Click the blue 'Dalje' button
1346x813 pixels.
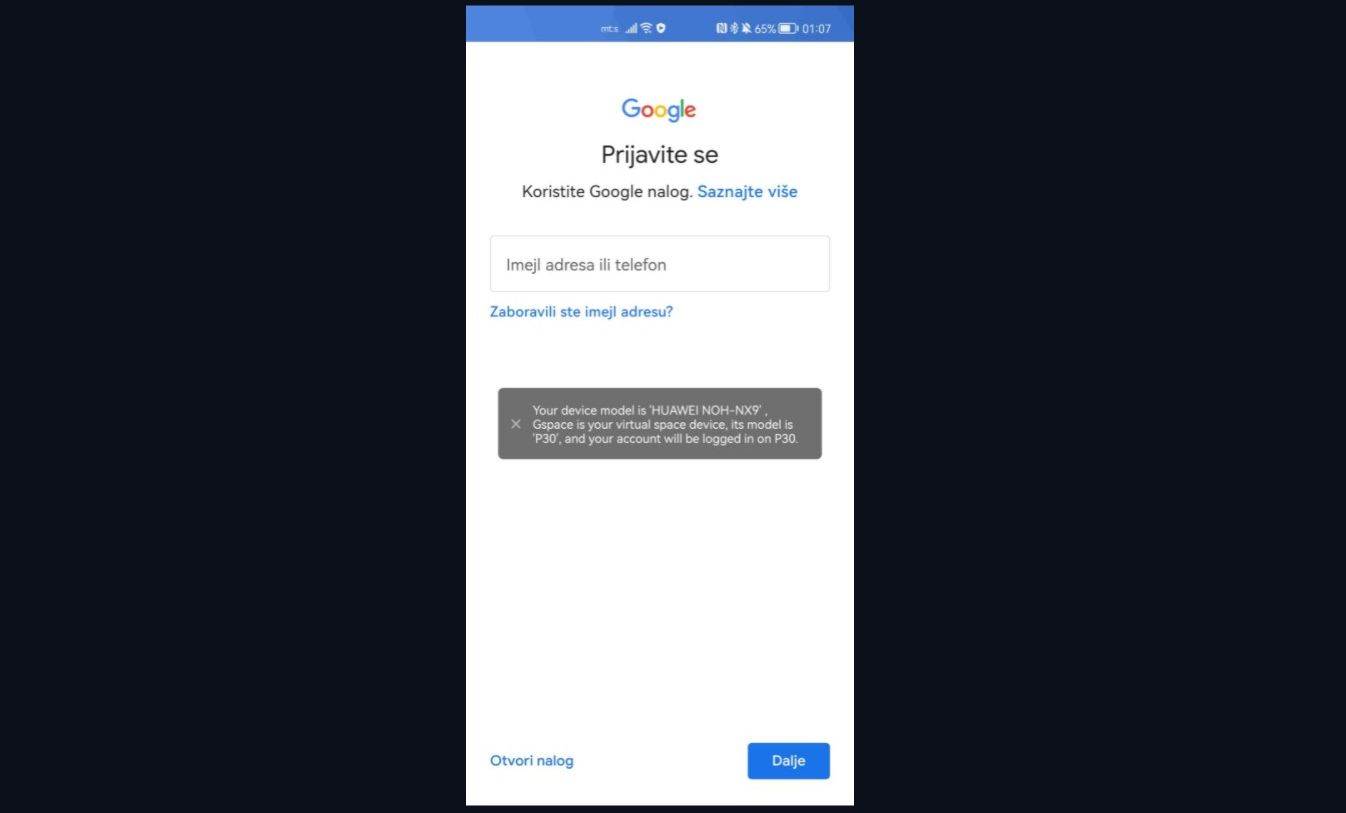(788, 761)
